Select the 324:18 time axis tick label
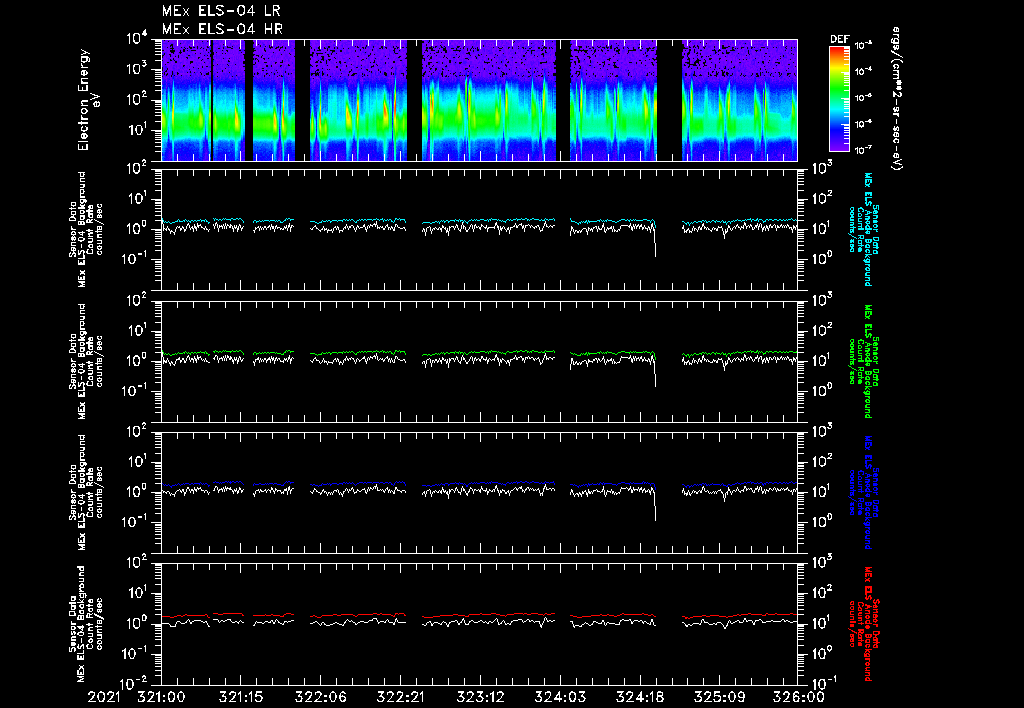 coord(641,696)
